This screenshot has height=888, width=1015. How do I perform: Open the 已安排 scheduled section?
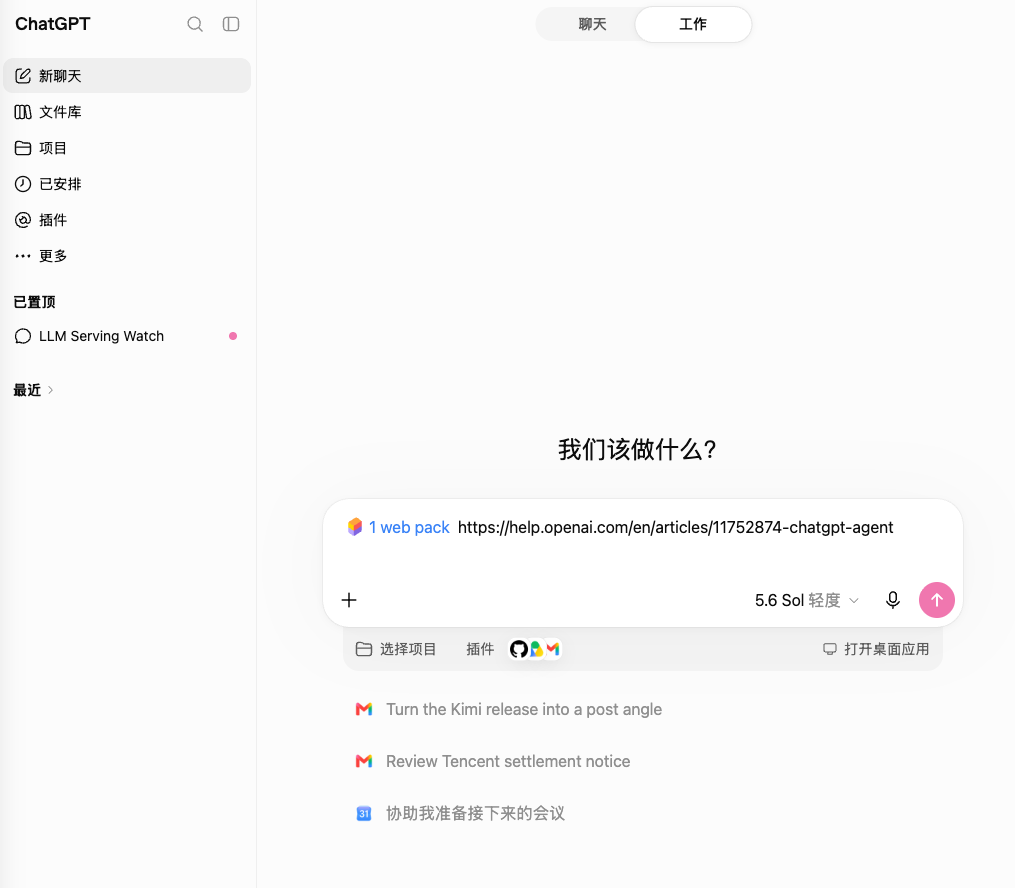127,184
